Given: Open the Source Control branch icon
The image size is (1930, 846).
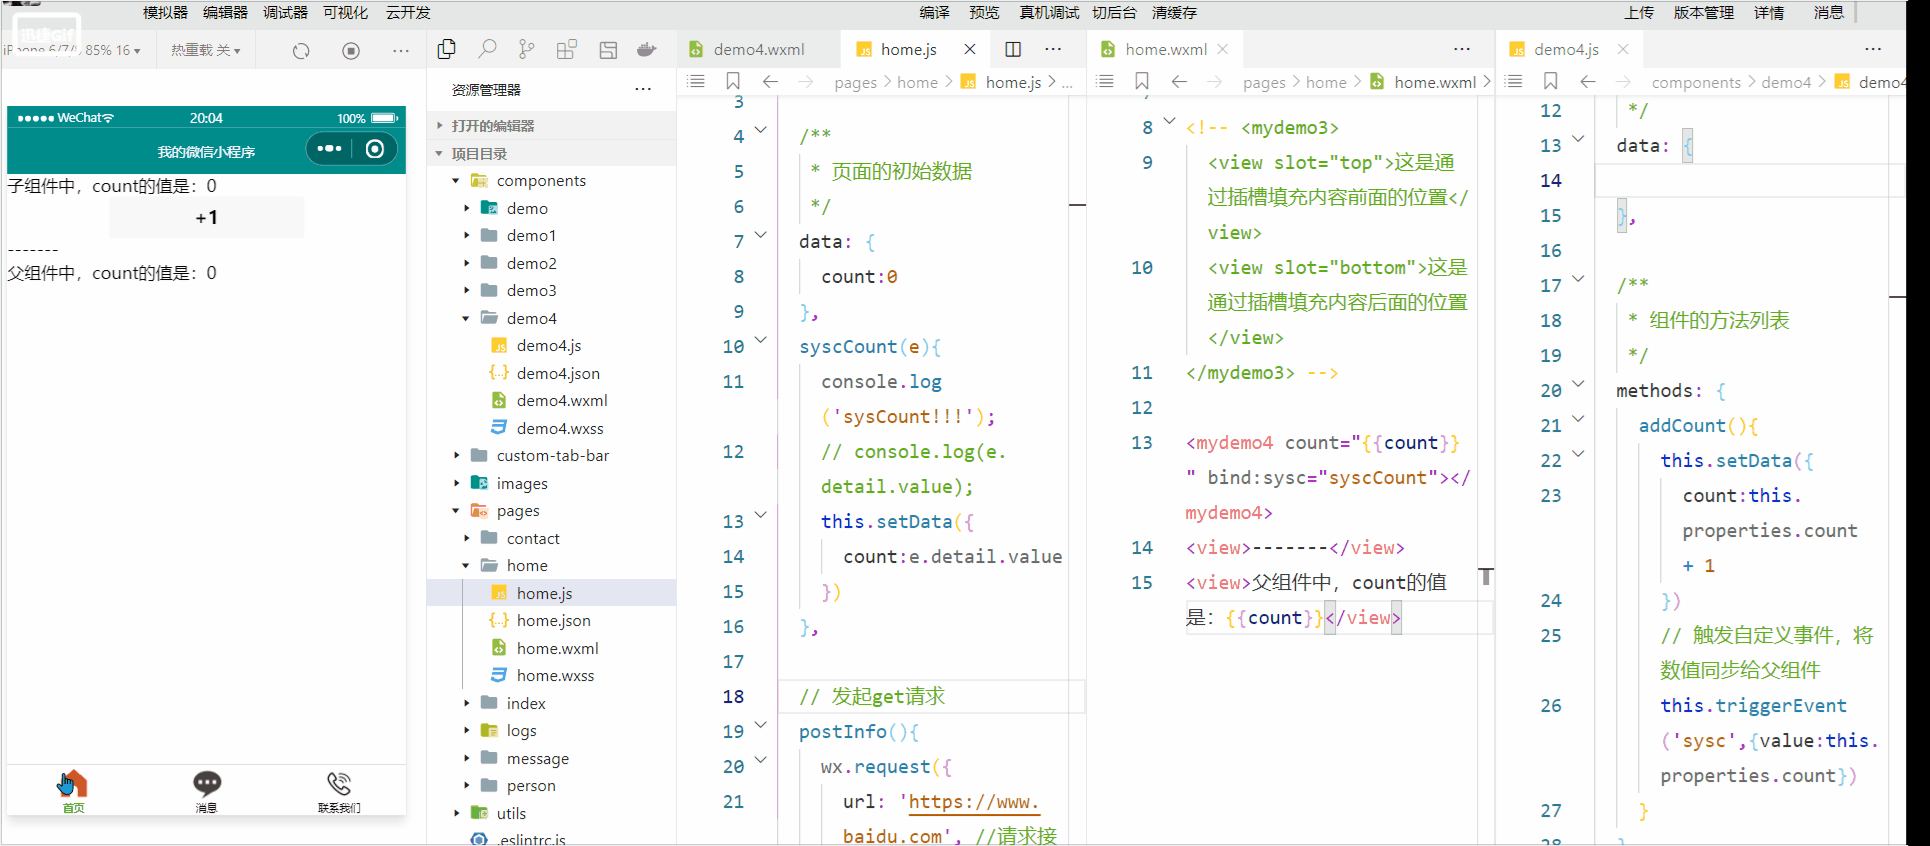Looking at the screenshot, I should (x=527, y=49).
